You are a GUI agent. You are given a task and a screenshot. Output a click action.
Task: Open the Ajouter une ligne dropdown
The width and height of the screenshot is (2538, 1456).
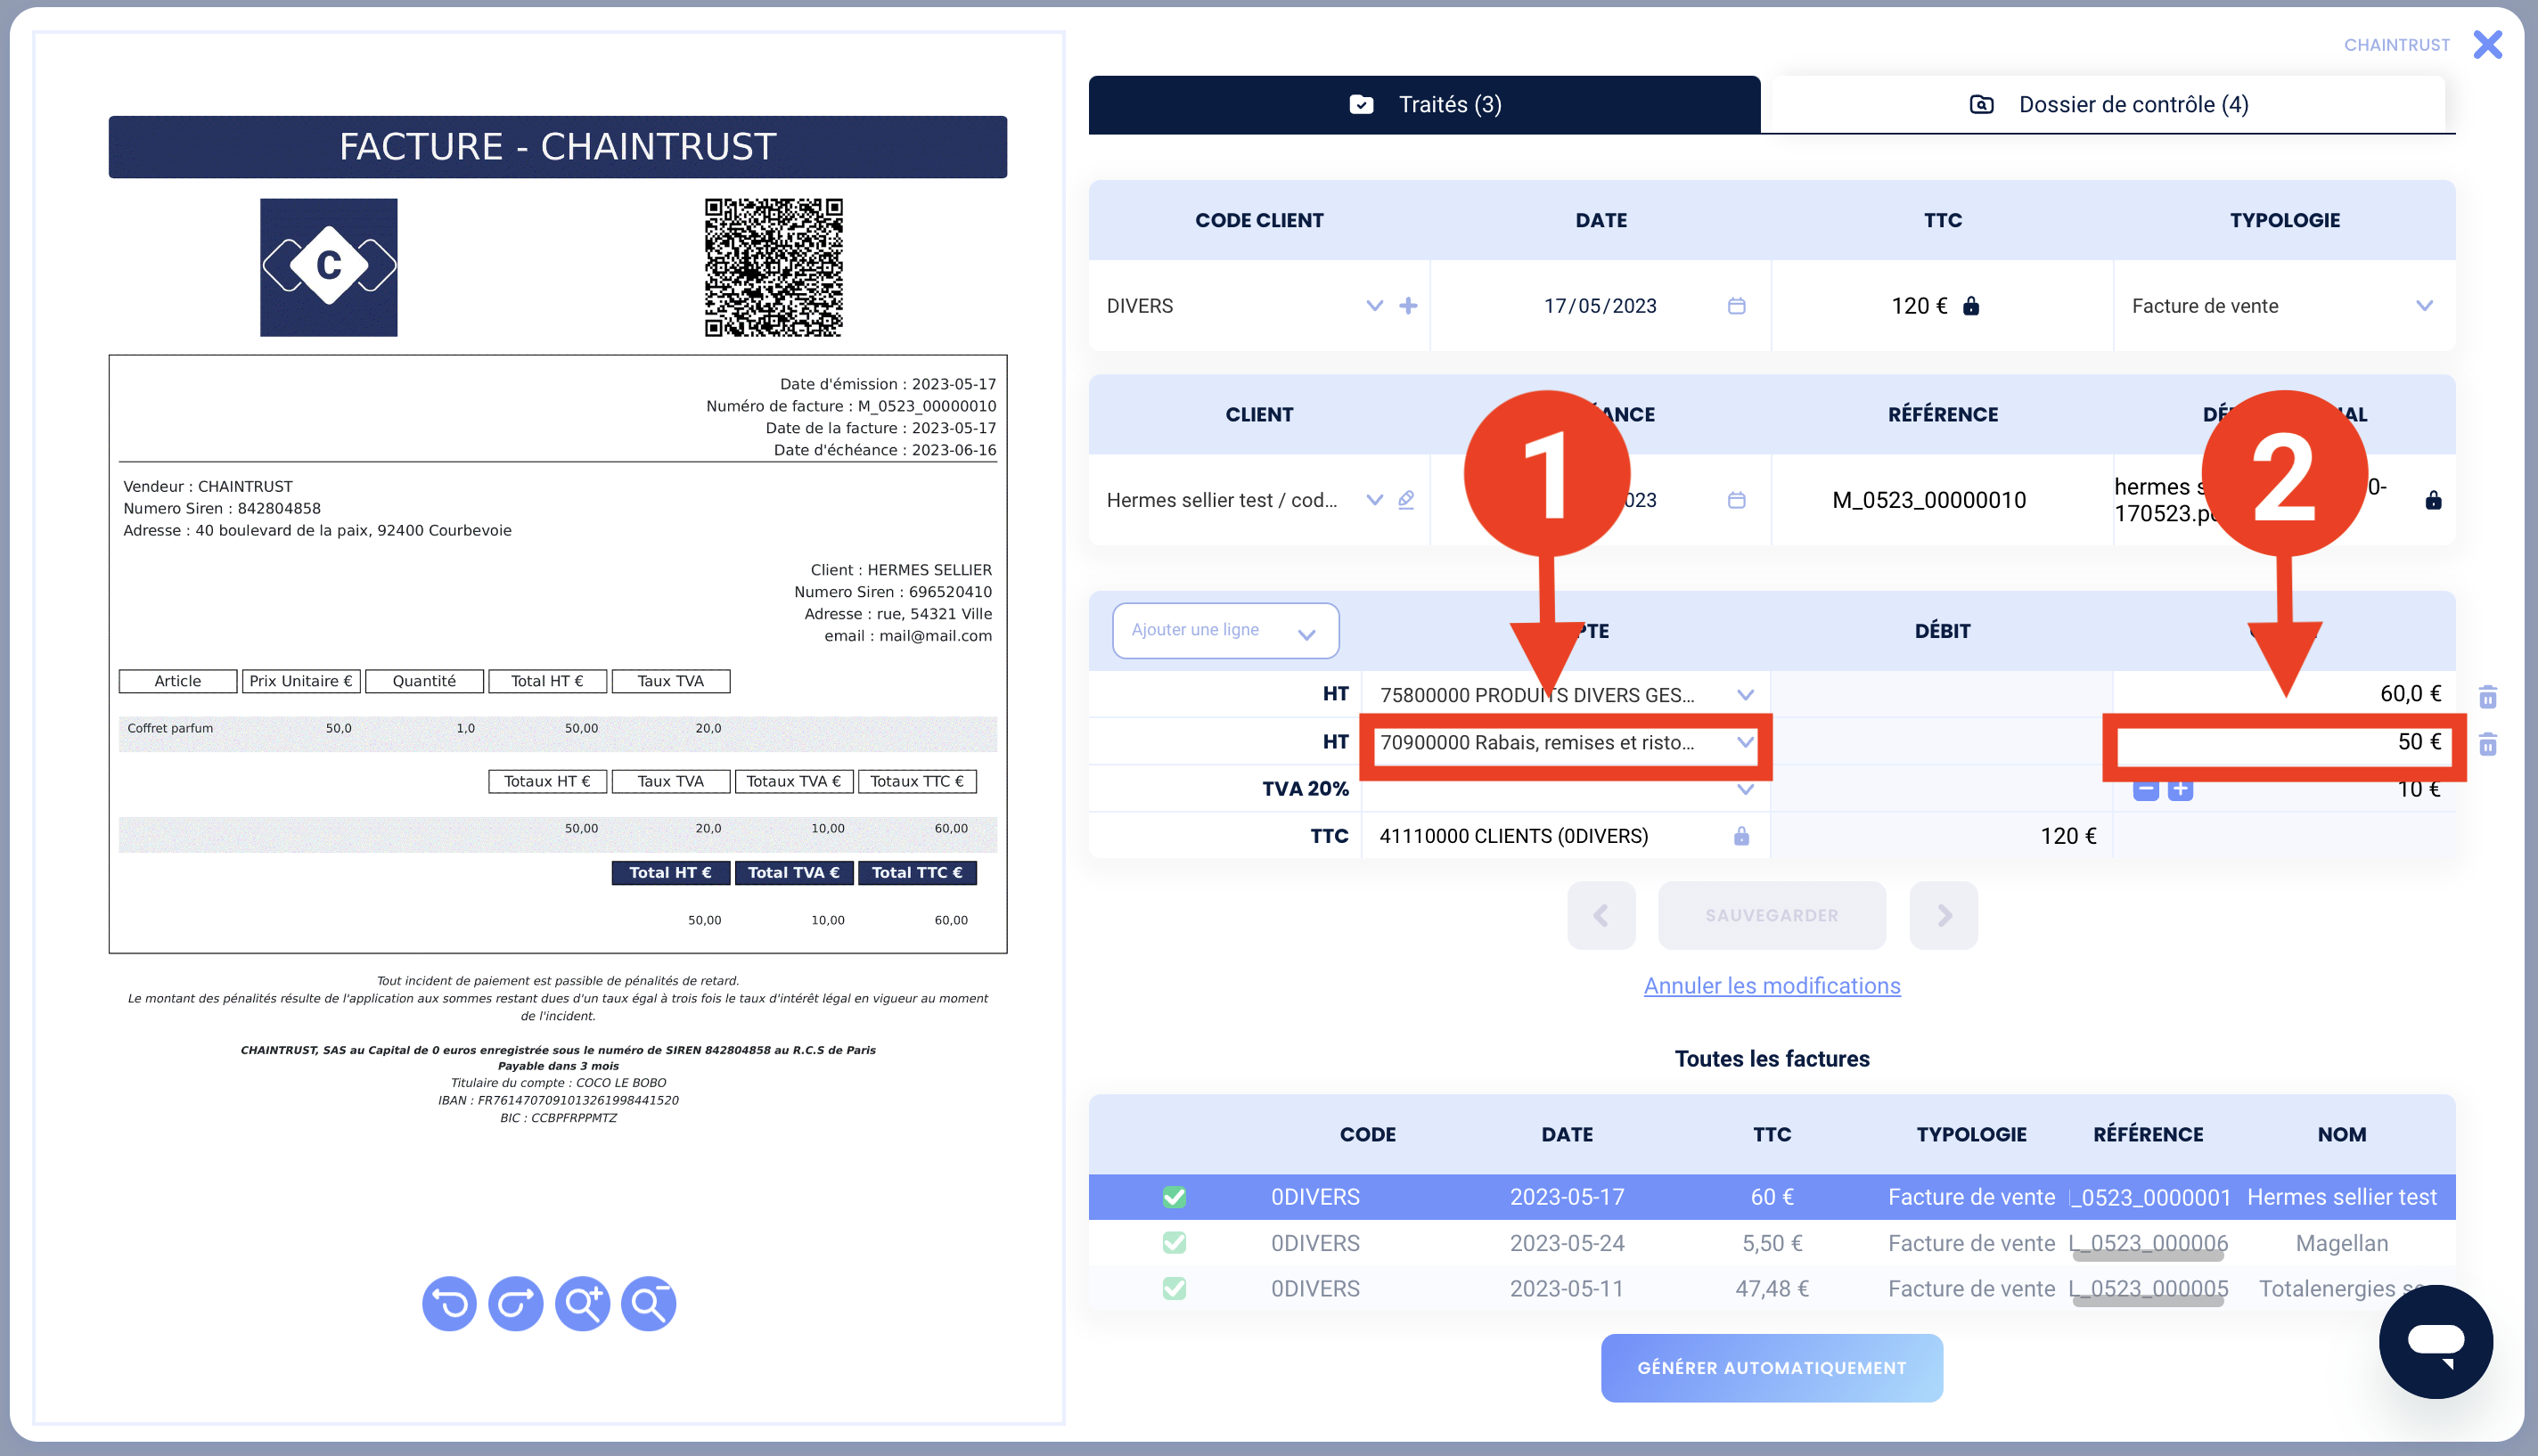pyautogui.click(x=1226, y=630)
